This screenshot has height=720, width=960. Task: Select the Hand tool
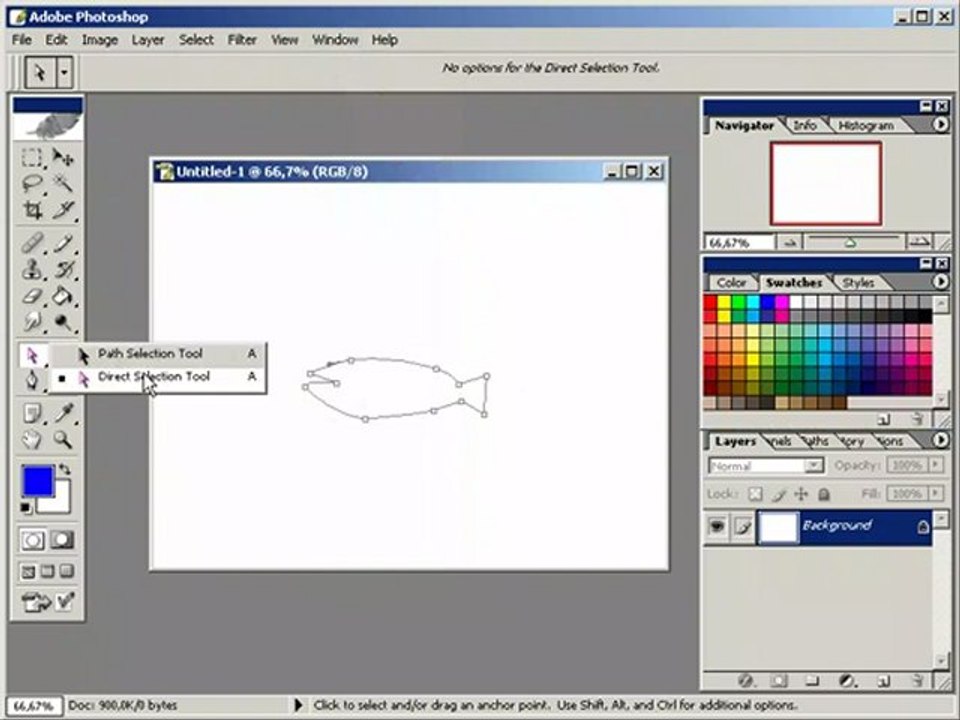pos(32,439)
